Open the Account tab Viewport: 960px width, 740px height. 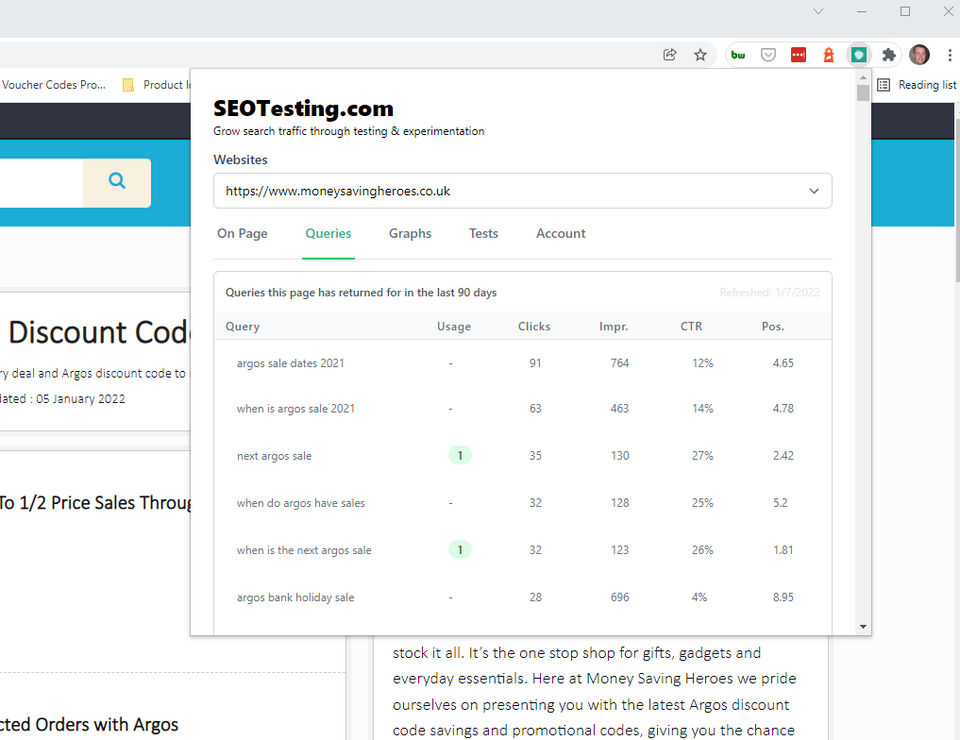pos(561,233)
